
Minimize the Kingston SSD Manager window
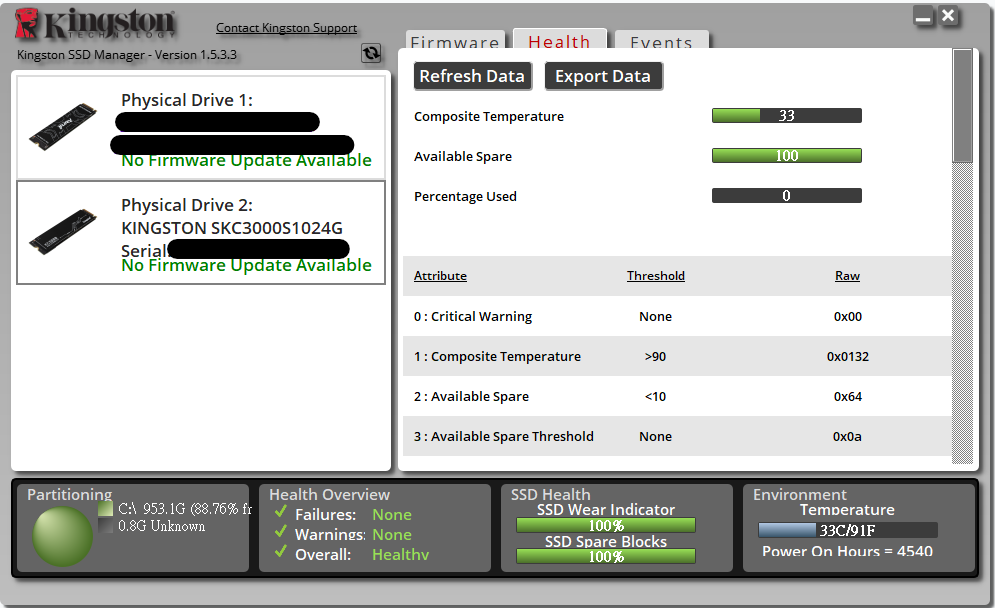923,17
